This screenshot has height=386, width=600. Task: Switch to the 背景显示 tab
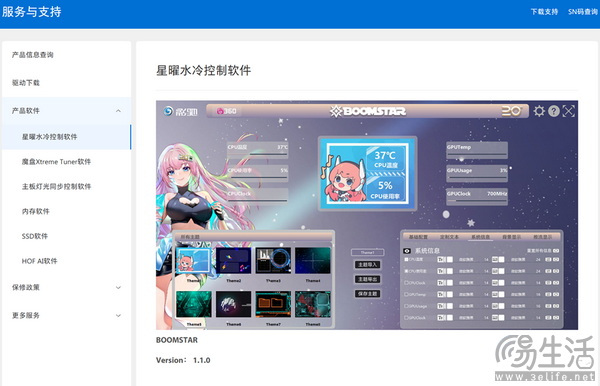[511, 237]
